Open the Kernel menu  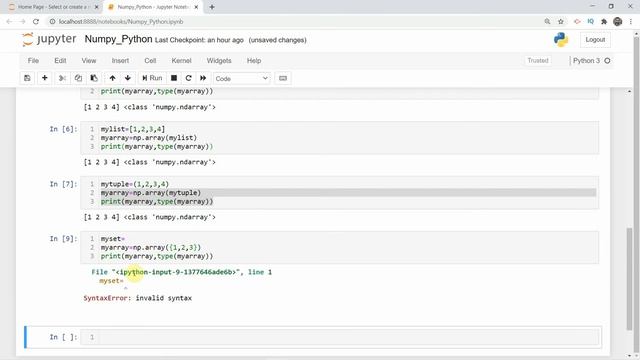pos(181,60)
